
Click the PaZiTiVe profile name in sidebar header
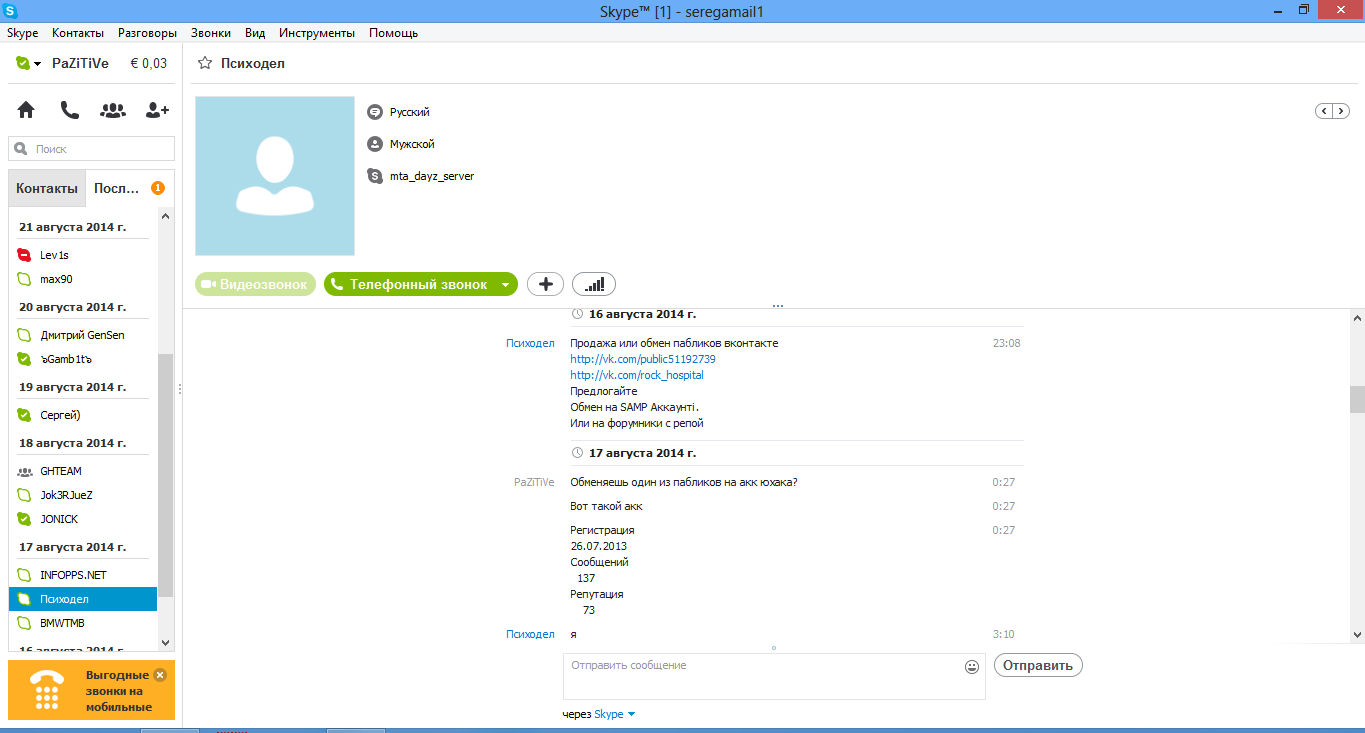[80, 63]
